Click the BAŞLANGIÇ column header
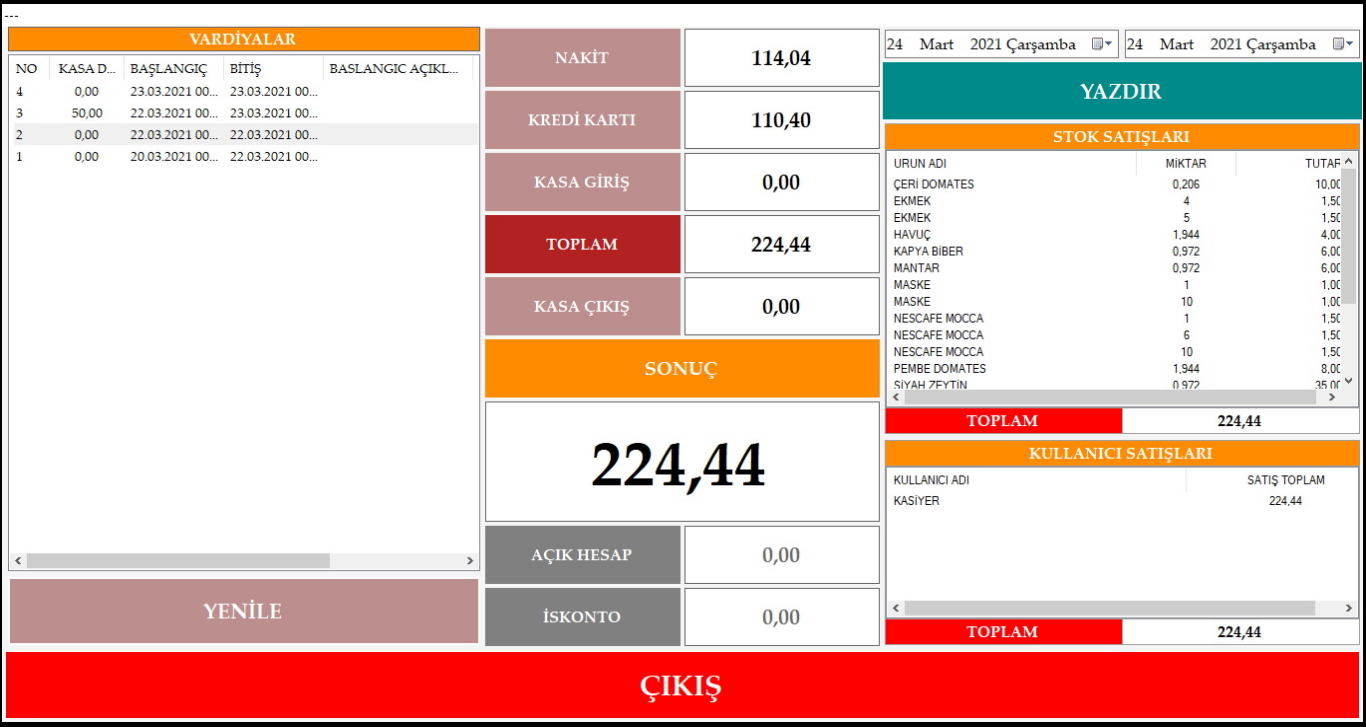The height and width of the screenshot is (727, 1366). (172, 69)
